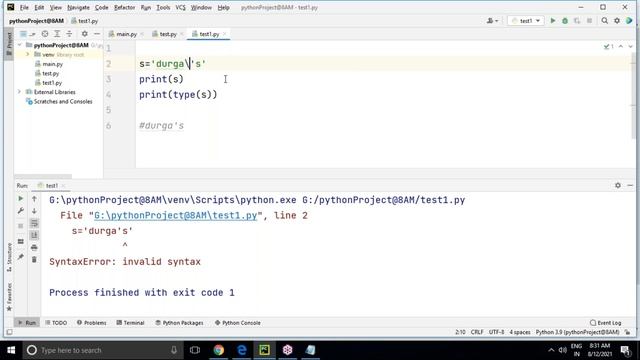The image size is (640, 360).
Task: Open Edge browser from the taskbar
Action: point(242,350)
